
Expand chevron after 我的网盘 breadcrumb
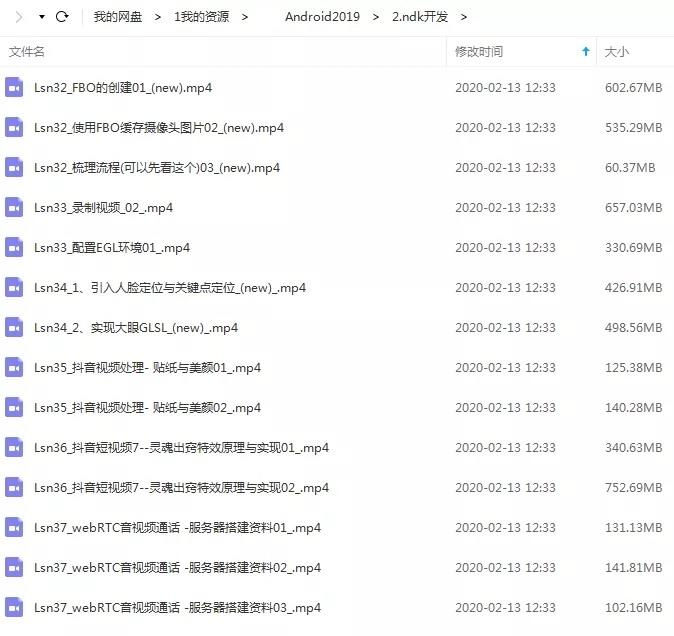click(158, 17)
